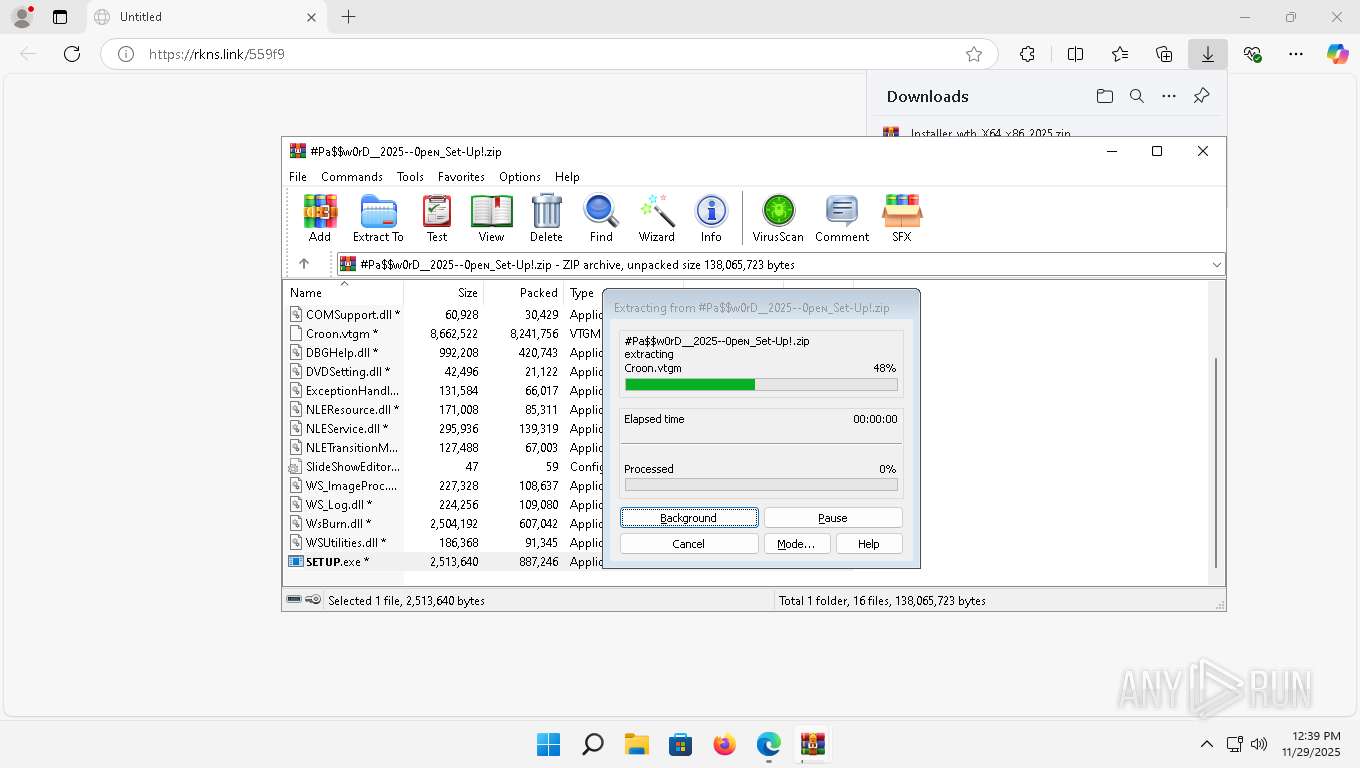Expand the archive path dropdown arrow
The width and height of the screenshot is (1360, 768).
click(1216, 265)
